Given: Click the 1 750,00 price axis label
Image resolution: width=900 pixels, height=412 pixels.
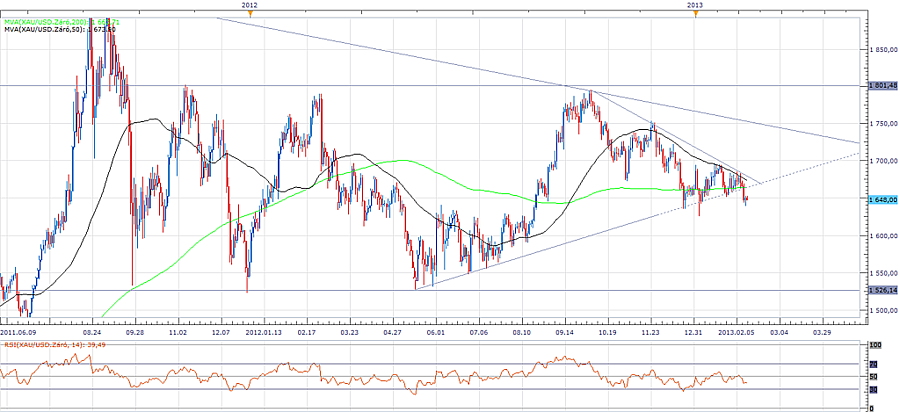Looking at the screenshot, I should pyautogui.click(x=880, y=124).
